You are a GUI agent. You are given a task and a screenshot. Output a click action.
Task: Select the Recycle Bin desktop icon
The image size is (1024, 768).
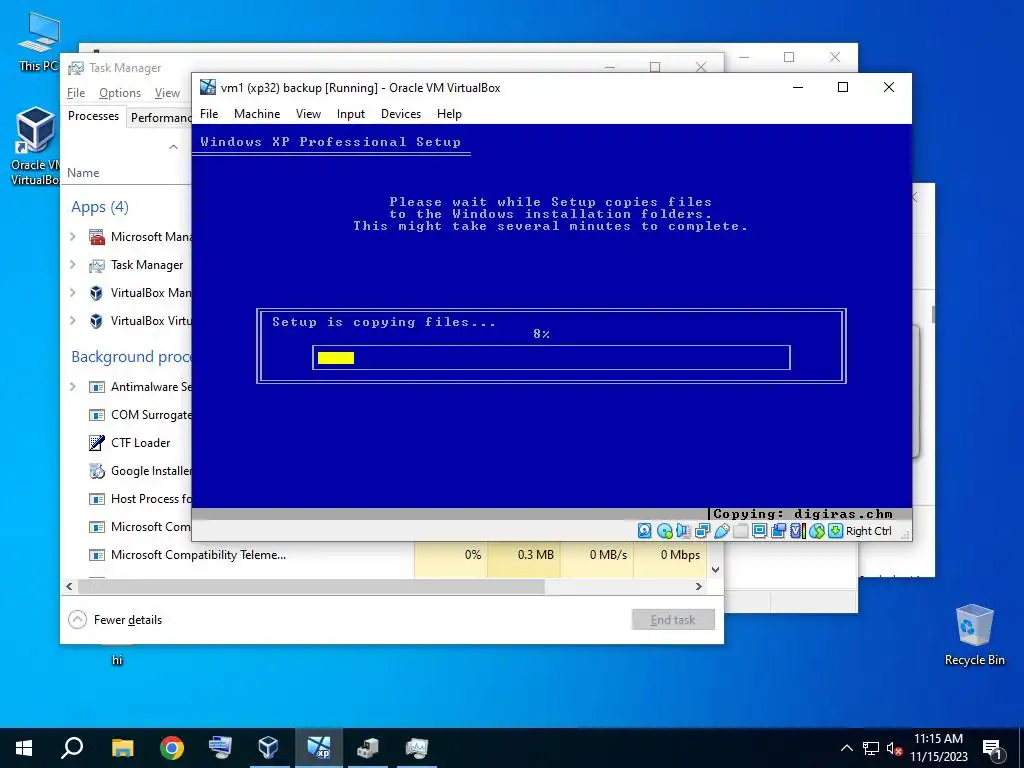[974, 635]
